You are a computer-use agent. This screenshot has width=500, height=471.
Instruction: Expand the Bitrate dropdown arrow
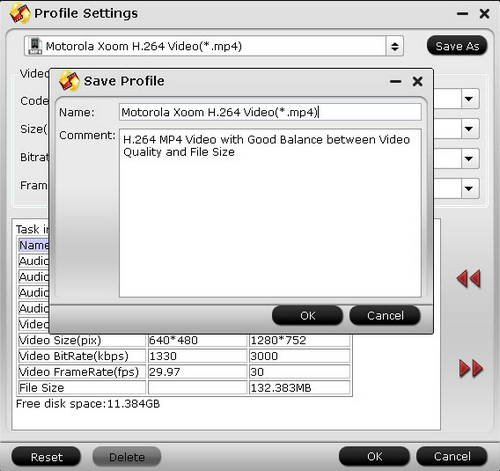click(x=469, y=158)
